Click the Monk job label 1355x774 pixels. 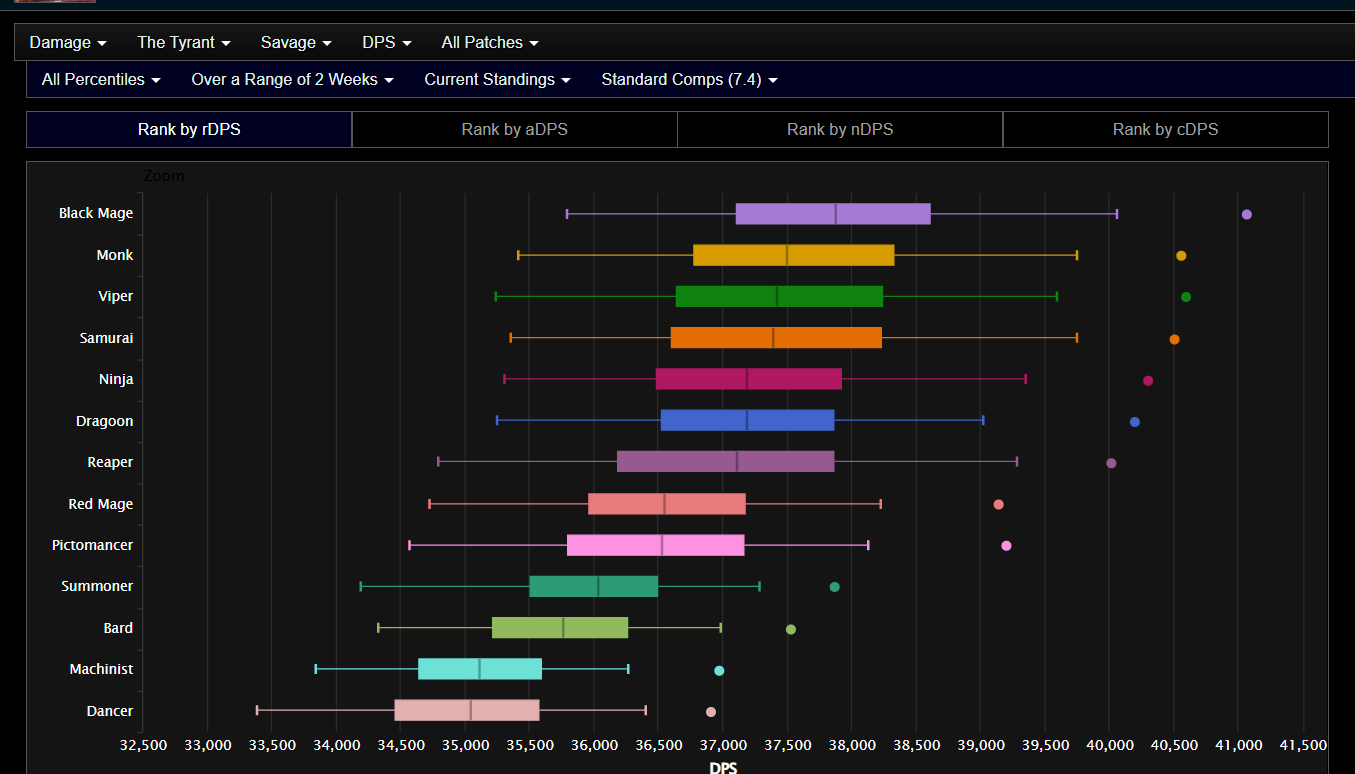[115, 255]
